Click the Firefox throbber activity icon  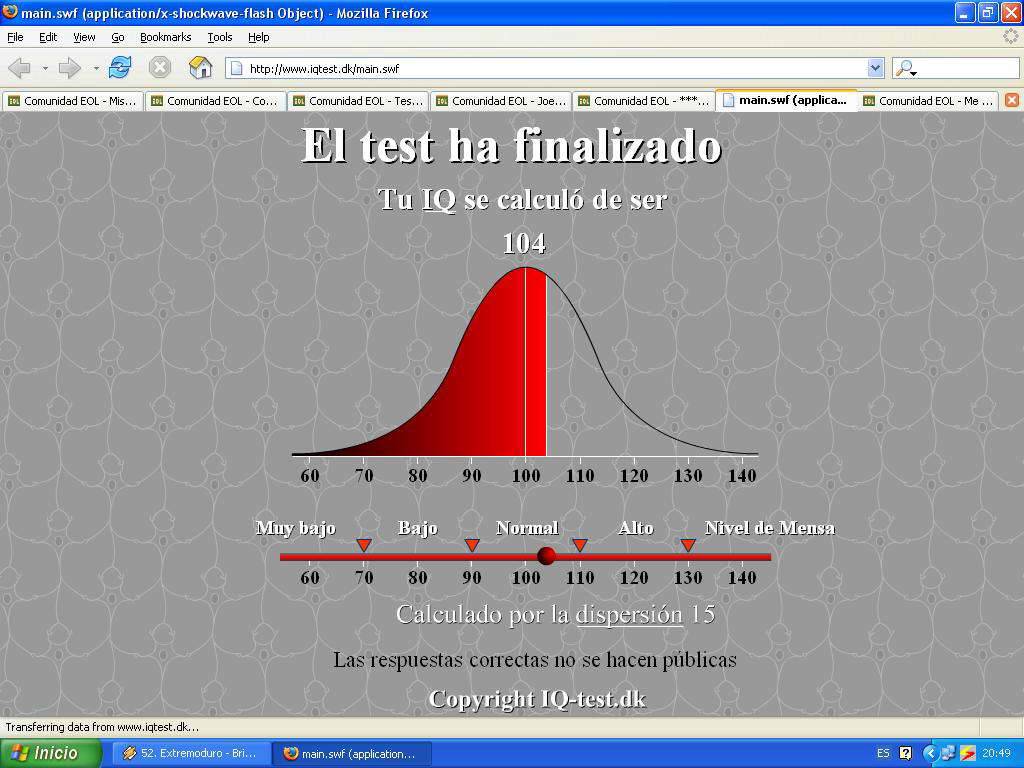1011,37
